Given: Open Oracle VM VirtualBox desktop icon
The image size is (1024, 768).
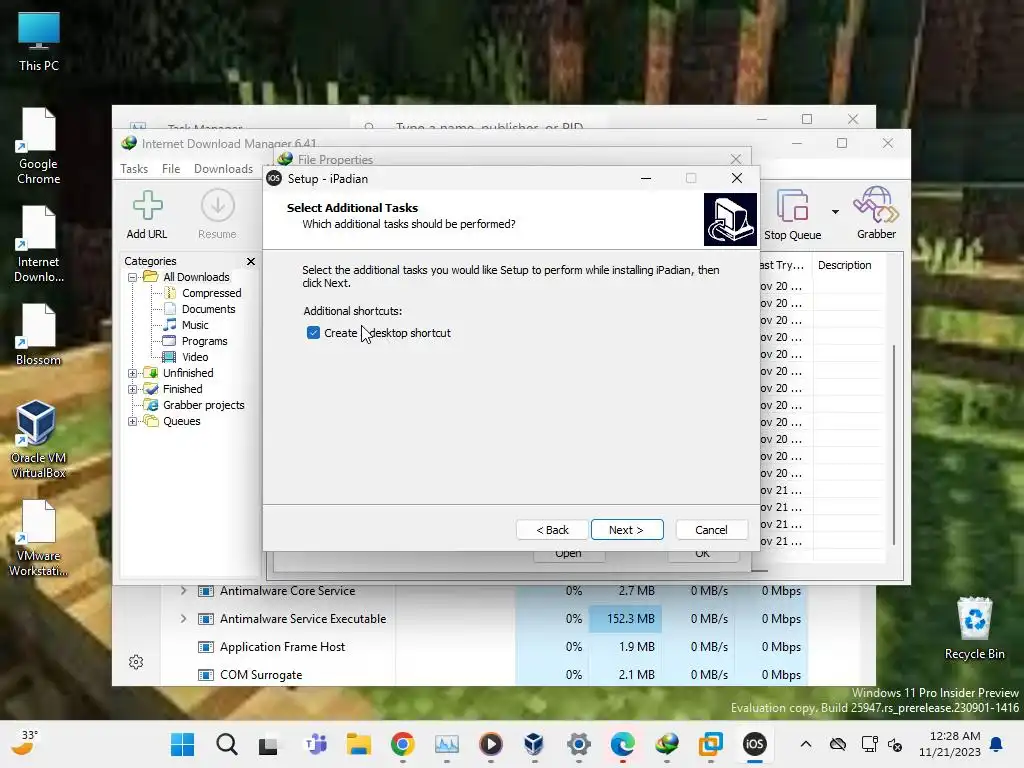Looking at the screenshot, I should 37,439.
